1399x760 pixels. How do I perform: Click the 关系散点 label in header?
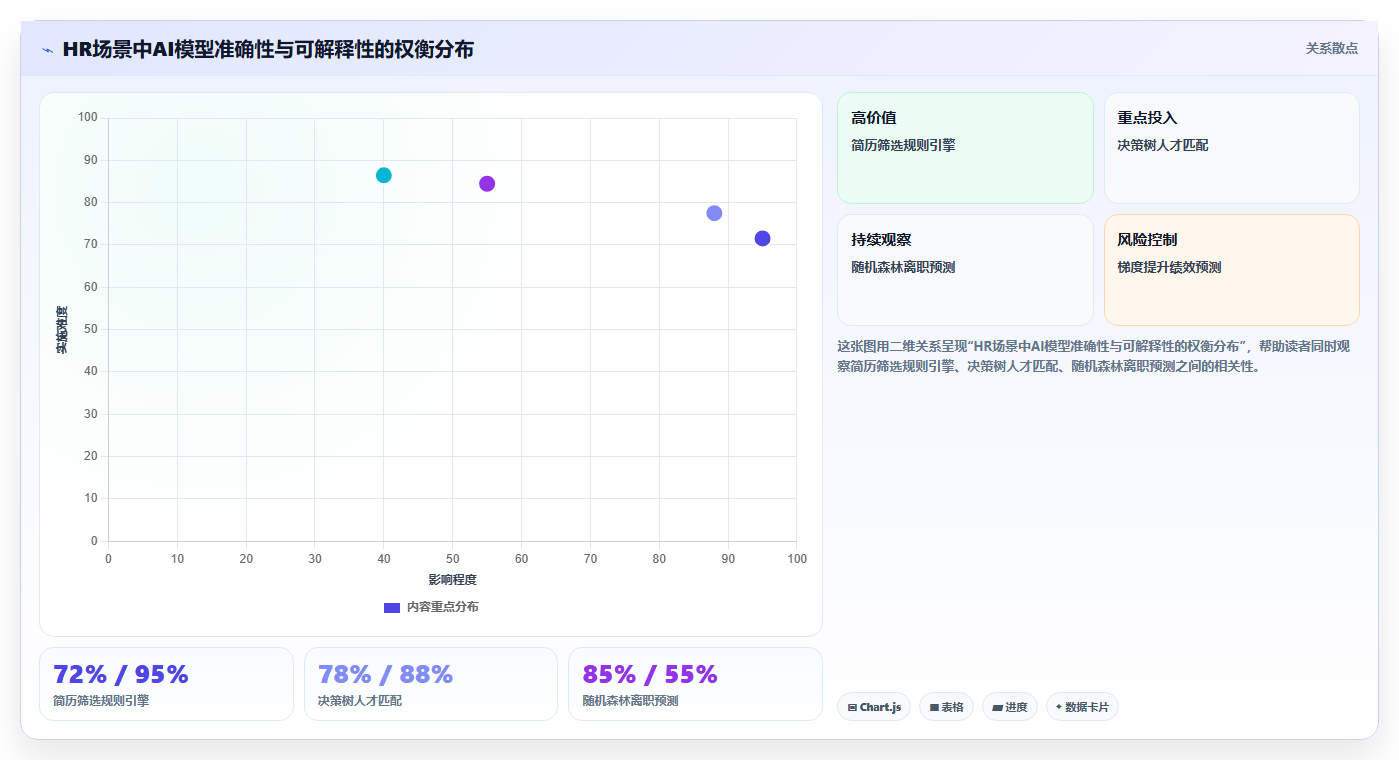click(1332, 48)
